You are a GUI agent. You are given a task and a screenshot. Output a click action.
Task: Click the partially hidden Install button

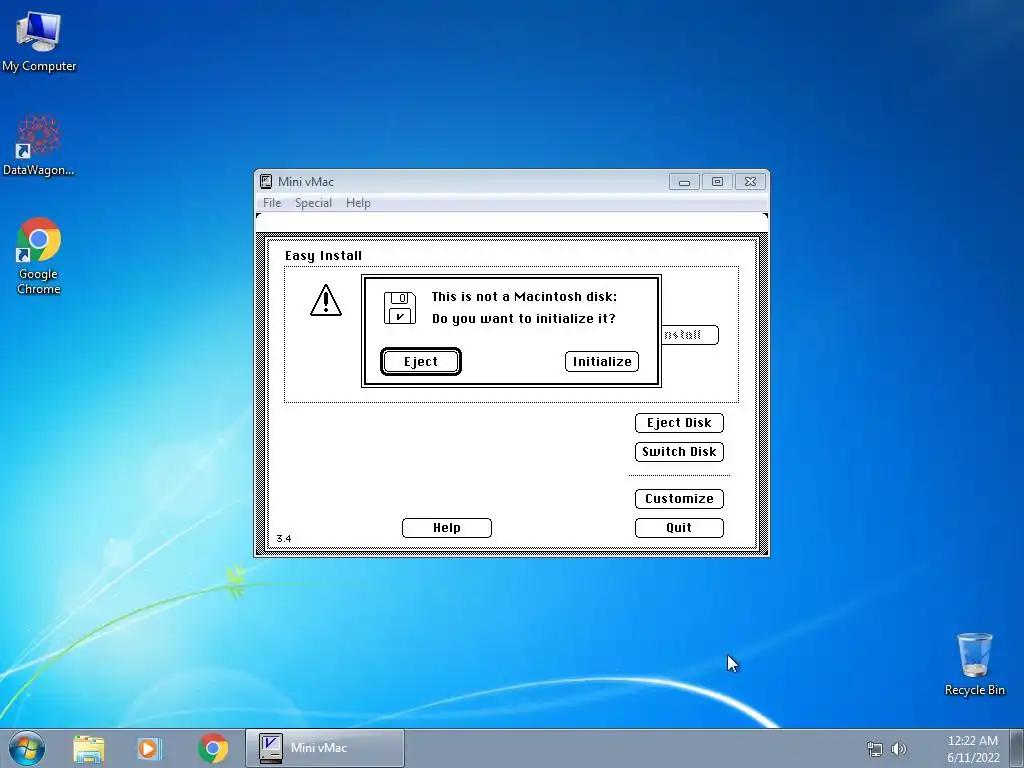(x=690, y=335)
